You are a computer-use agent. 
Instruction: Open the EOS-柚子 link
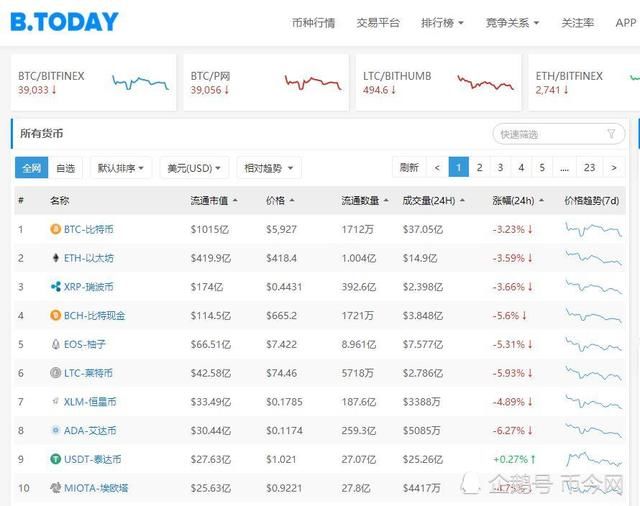point(84,344)
